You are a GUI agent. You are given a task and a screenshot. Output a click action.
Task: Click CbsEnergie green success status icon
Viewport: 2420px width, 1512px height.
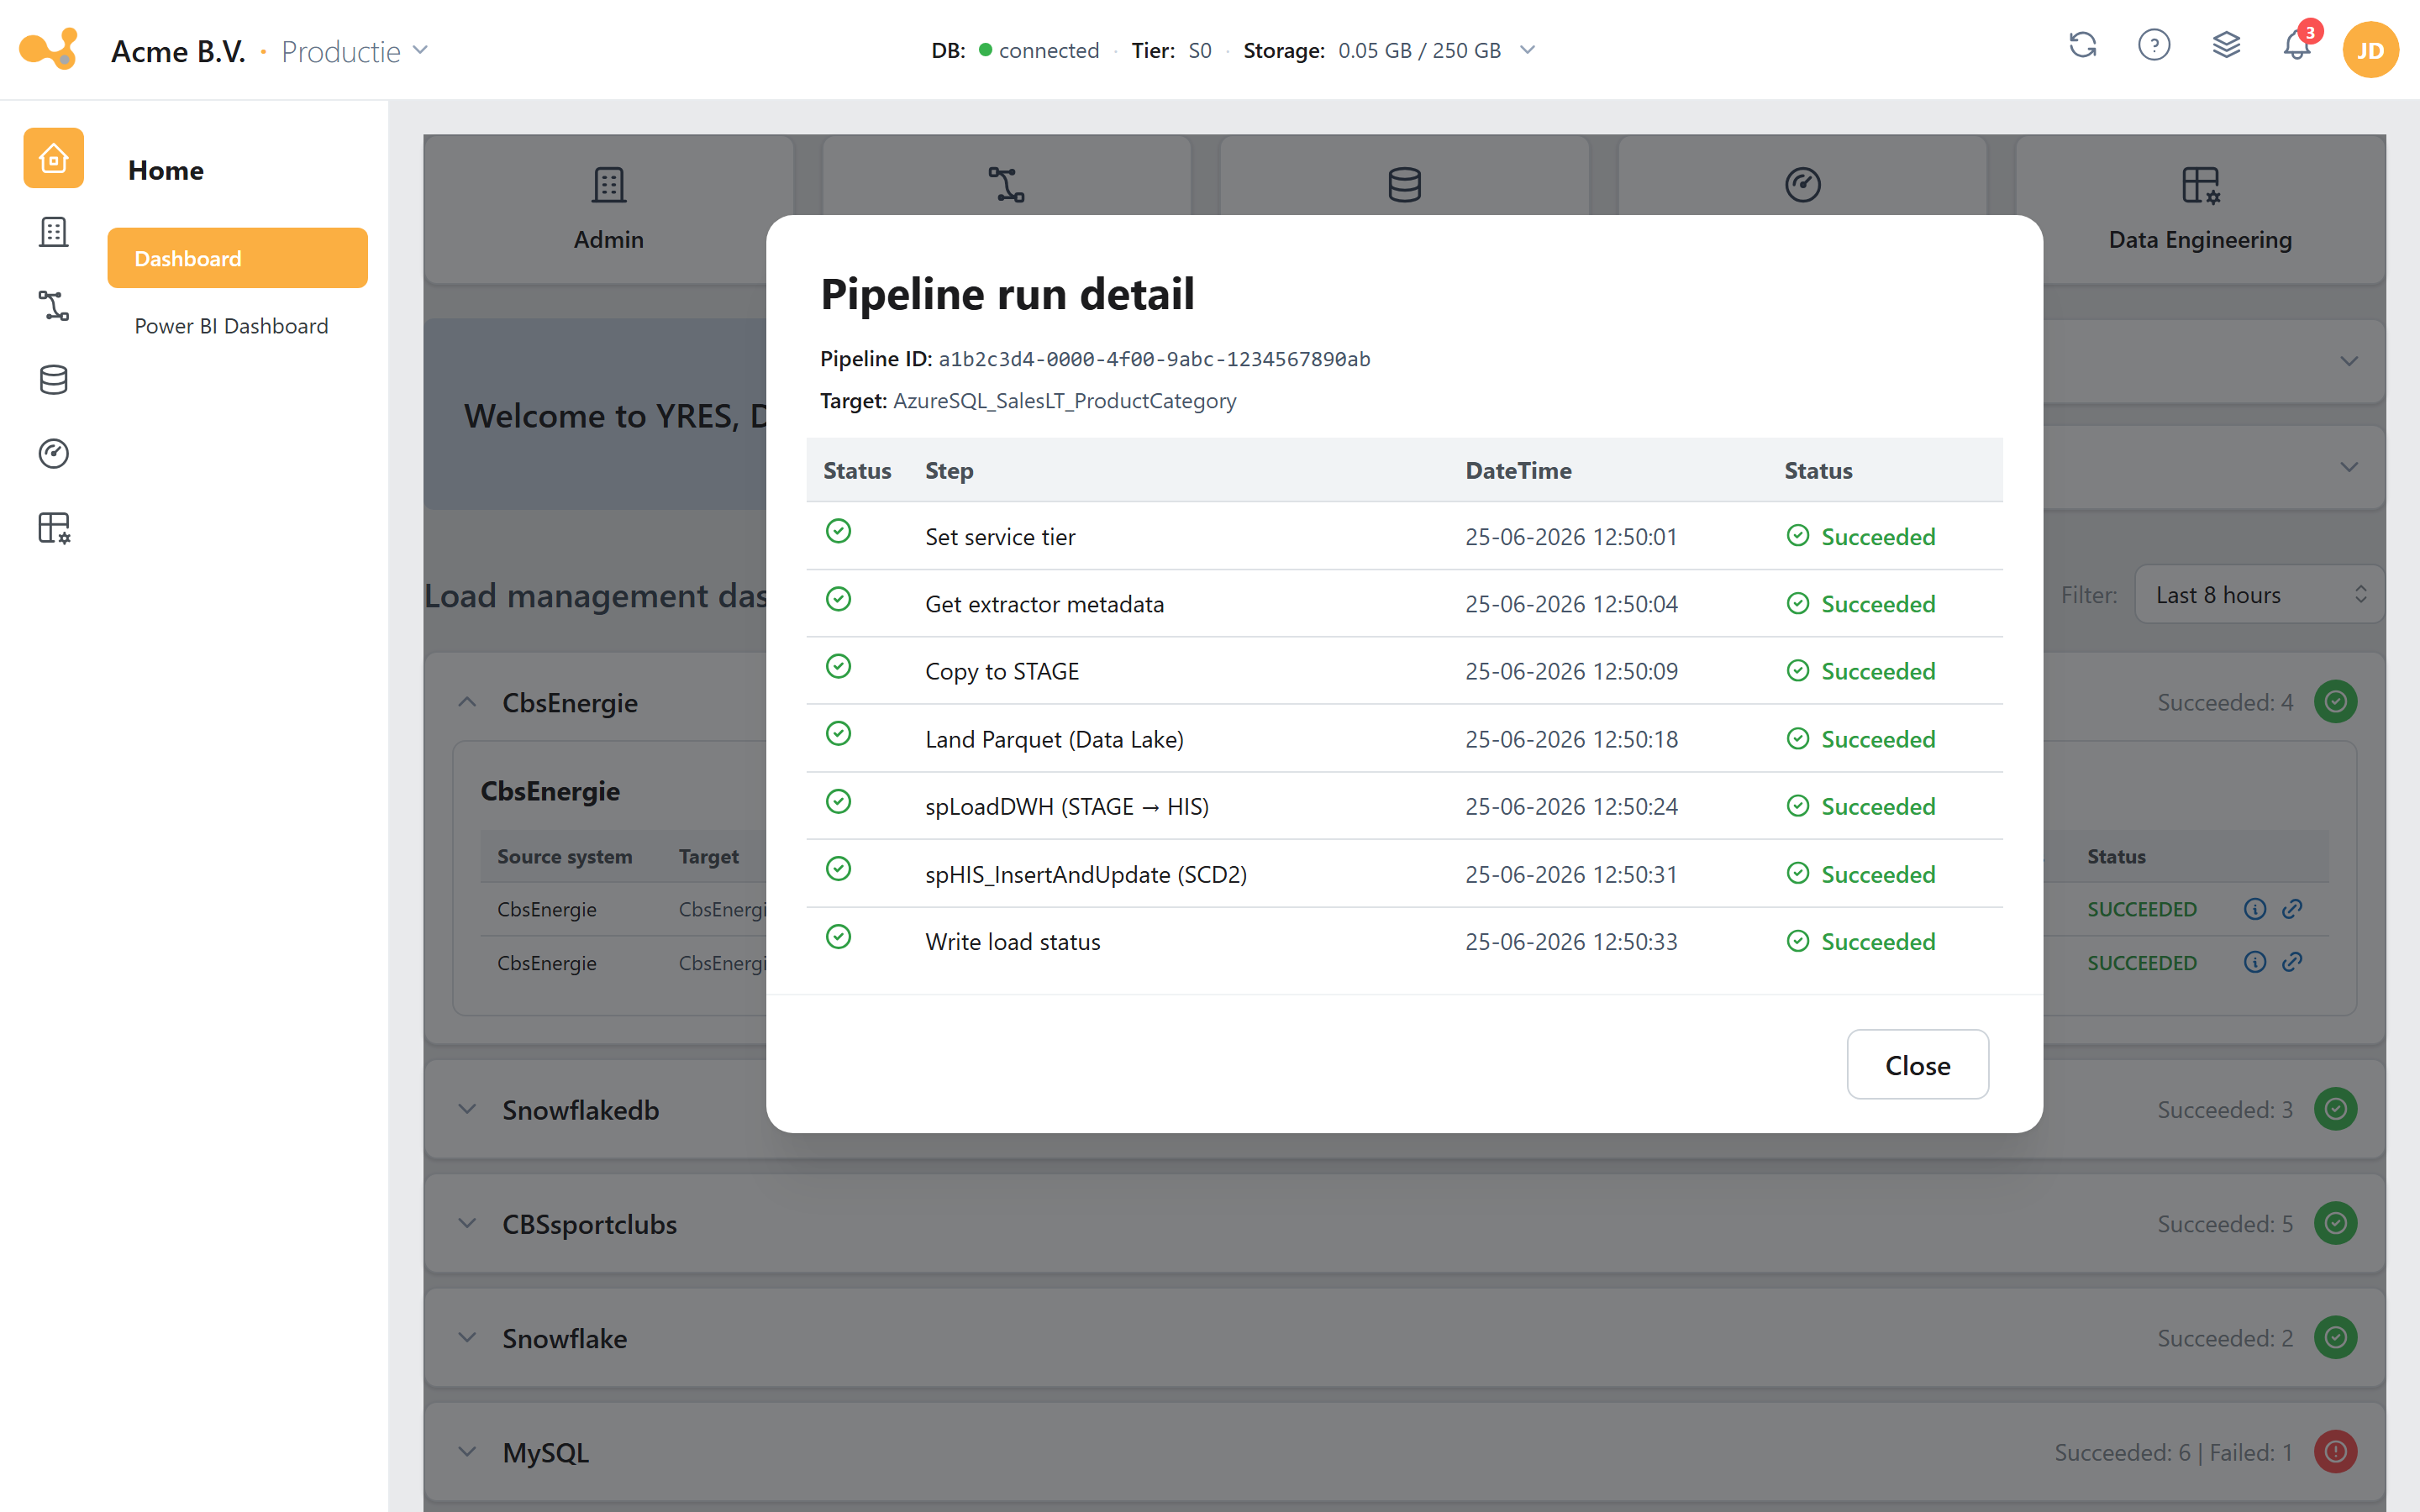pyautogui.click(x=2336, y=702)
